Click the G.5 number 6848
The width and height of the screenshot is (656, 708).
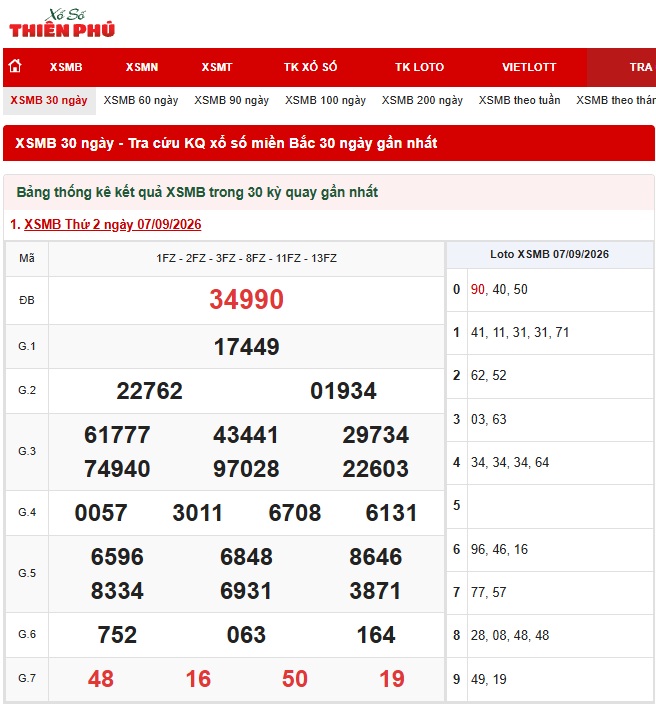tap(247, 557)
